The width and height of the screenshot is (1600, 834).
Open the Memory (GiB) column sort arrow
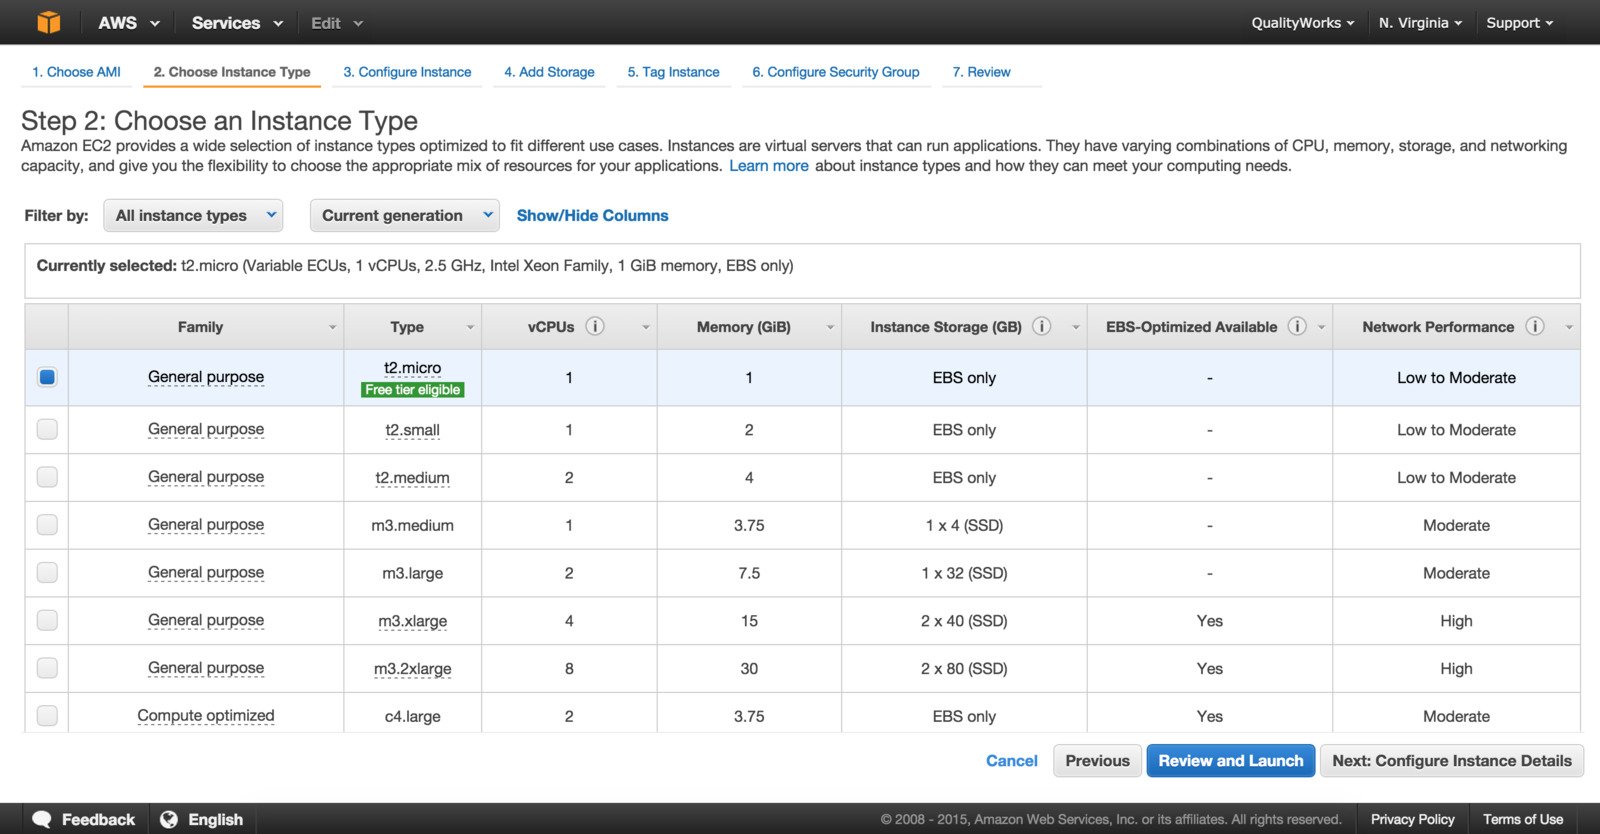[x=830, y=327]
